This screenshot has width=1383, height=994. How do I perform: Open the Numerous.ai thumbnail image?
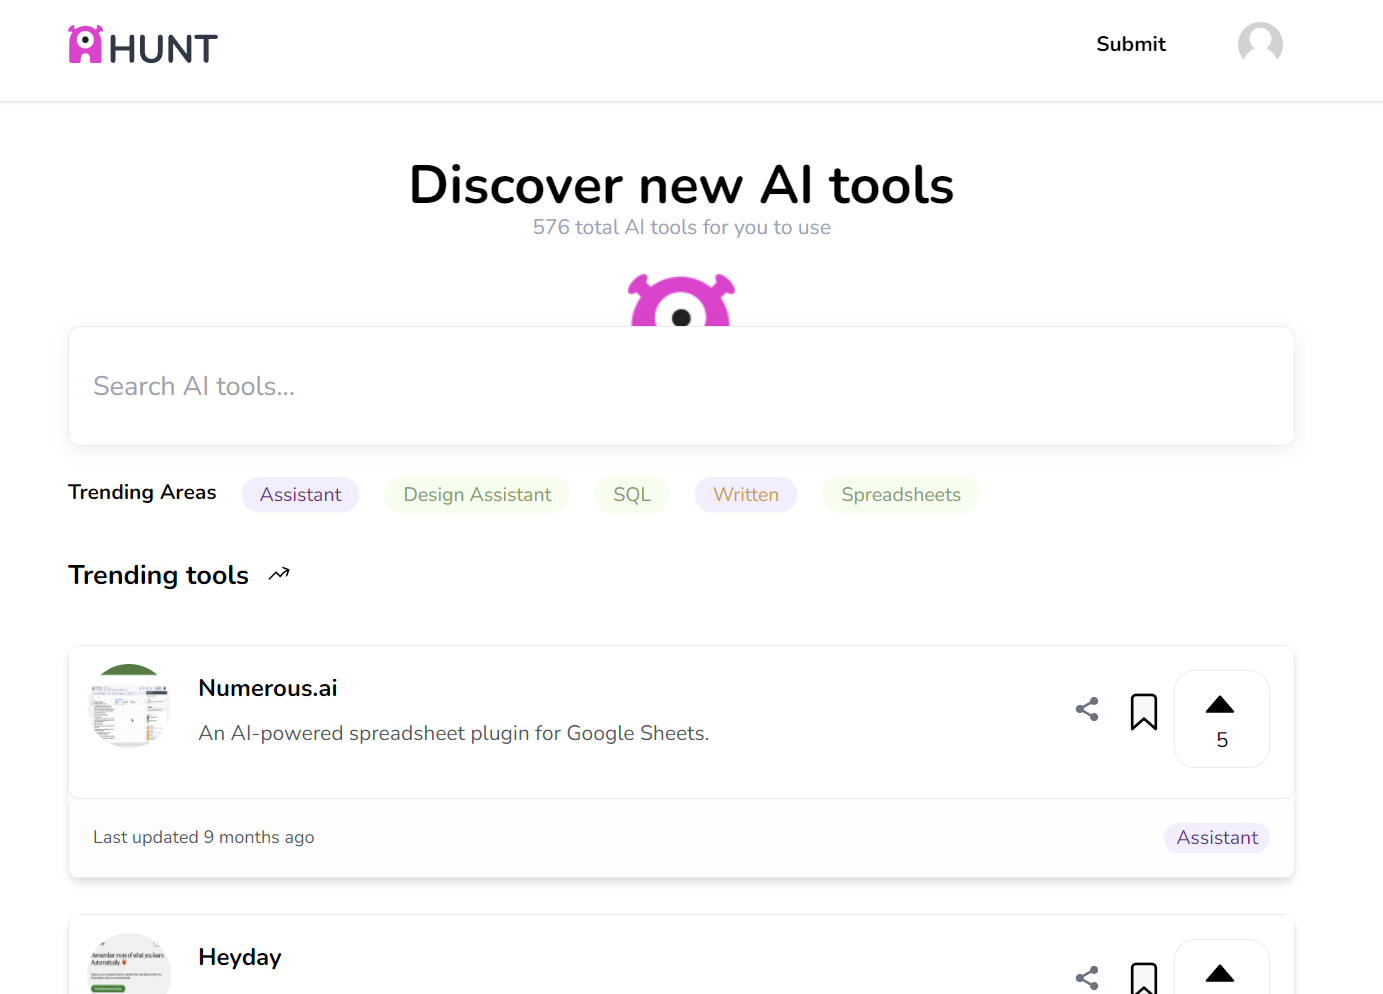(129, 705)
